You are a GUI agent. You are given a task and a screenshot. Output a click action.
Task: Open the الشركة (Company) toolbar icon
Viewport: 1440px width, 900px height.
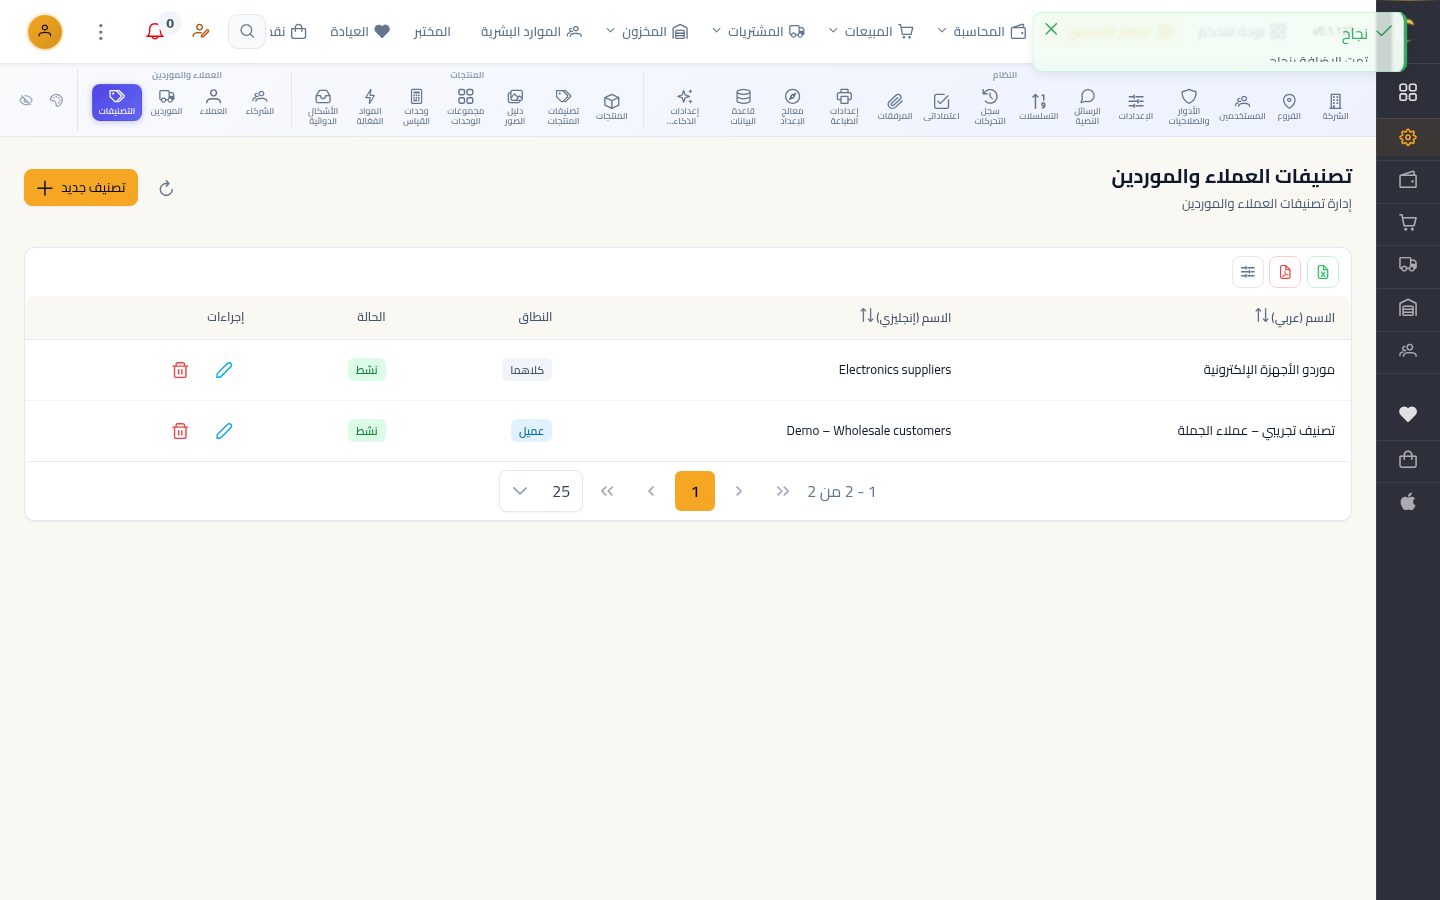1335,105
